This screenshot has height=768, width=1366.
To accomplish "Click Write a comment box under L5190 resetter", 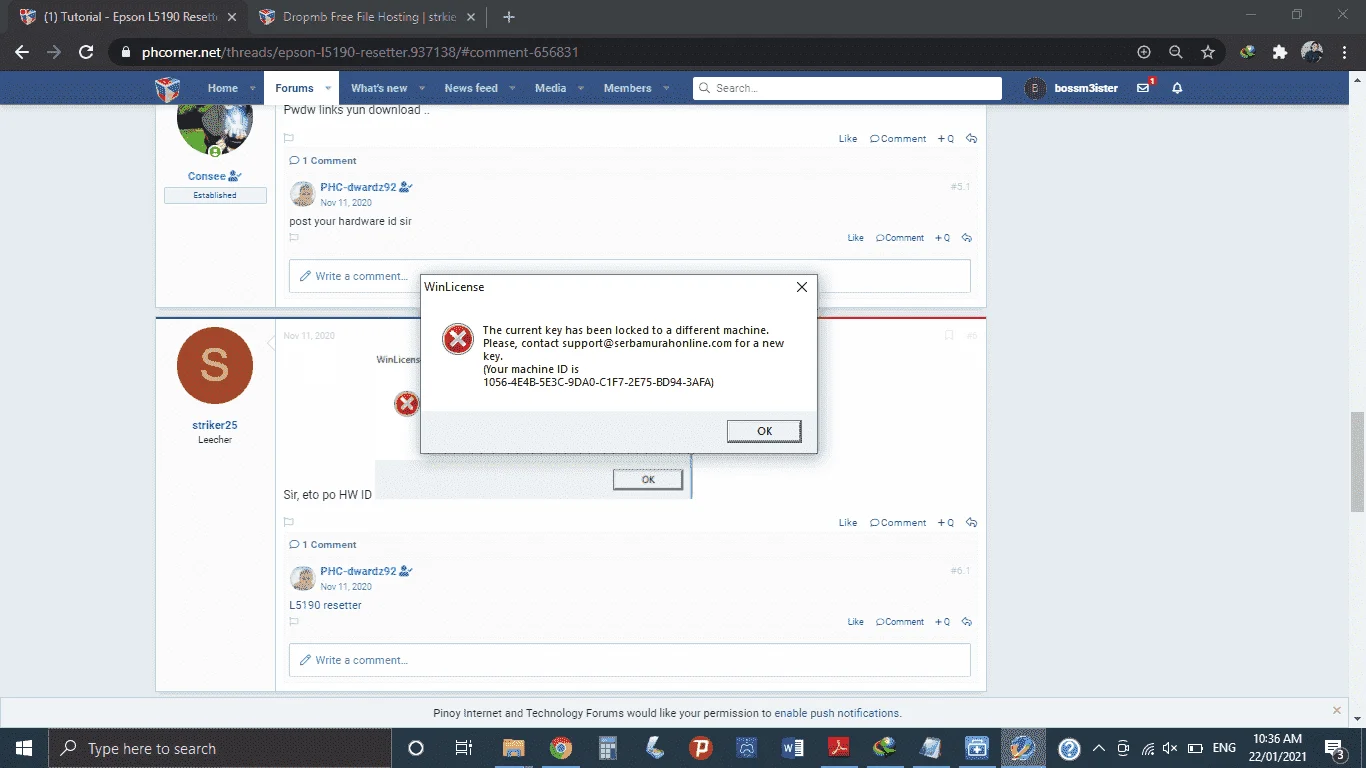I will 629,660.
